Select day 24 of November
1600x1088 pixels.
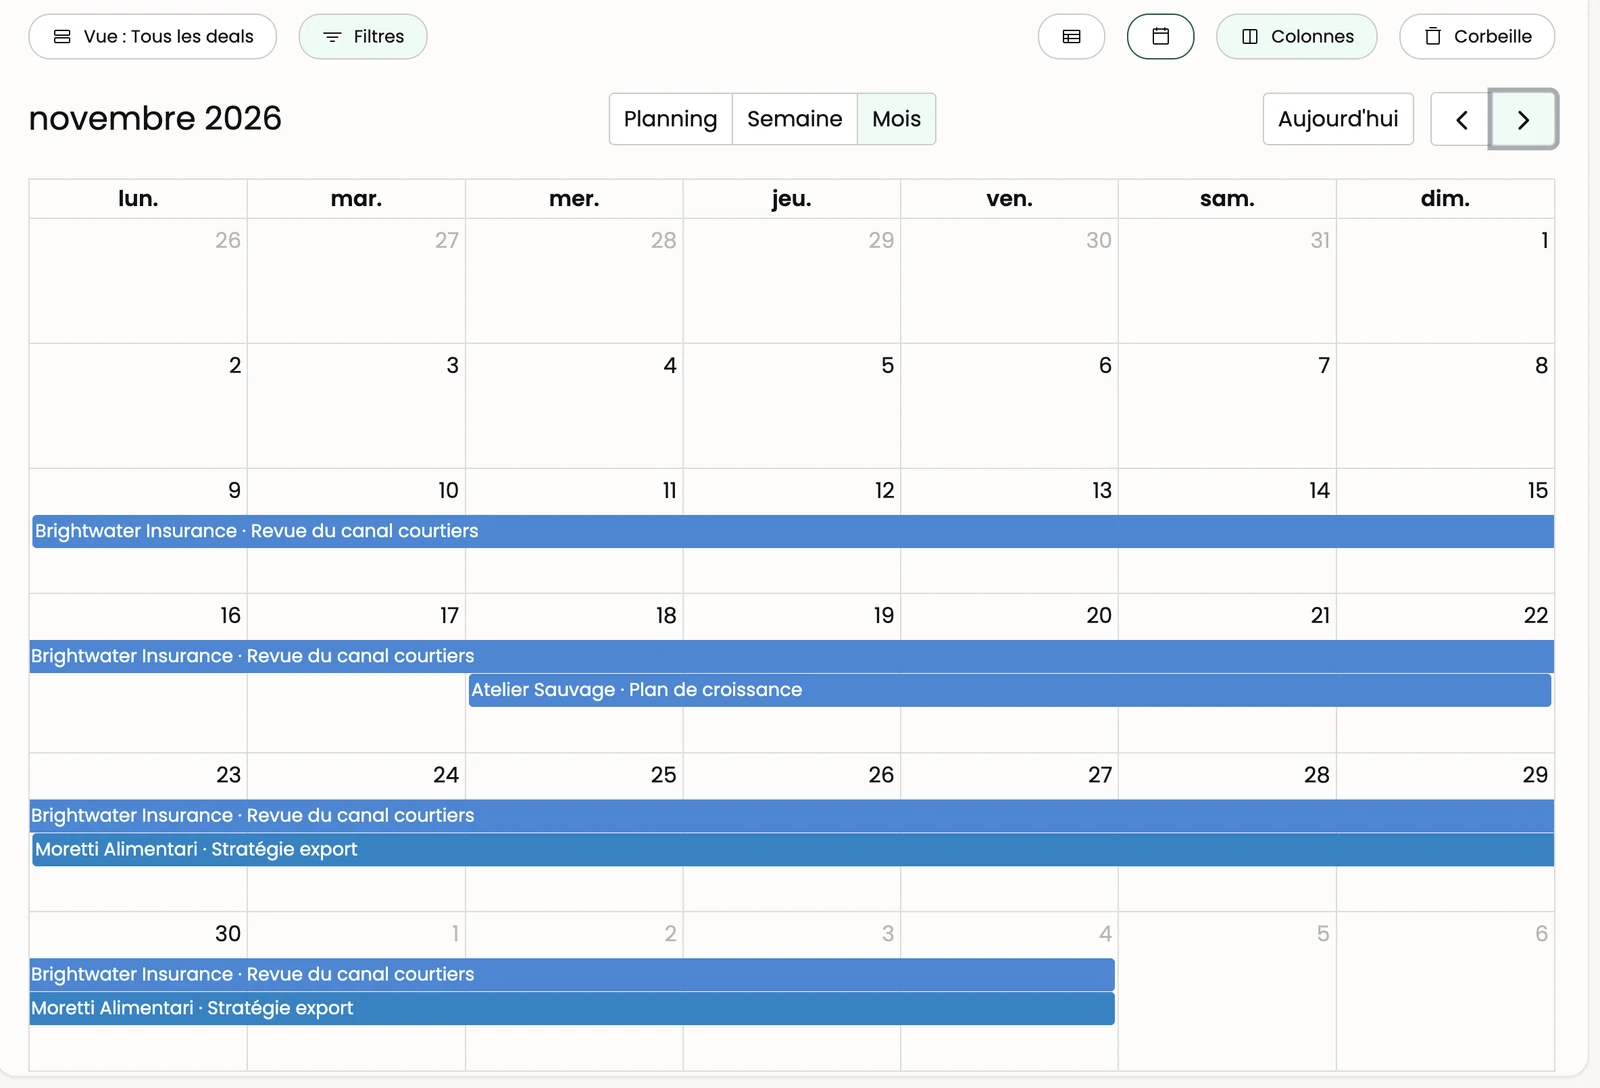pos(446,774)
